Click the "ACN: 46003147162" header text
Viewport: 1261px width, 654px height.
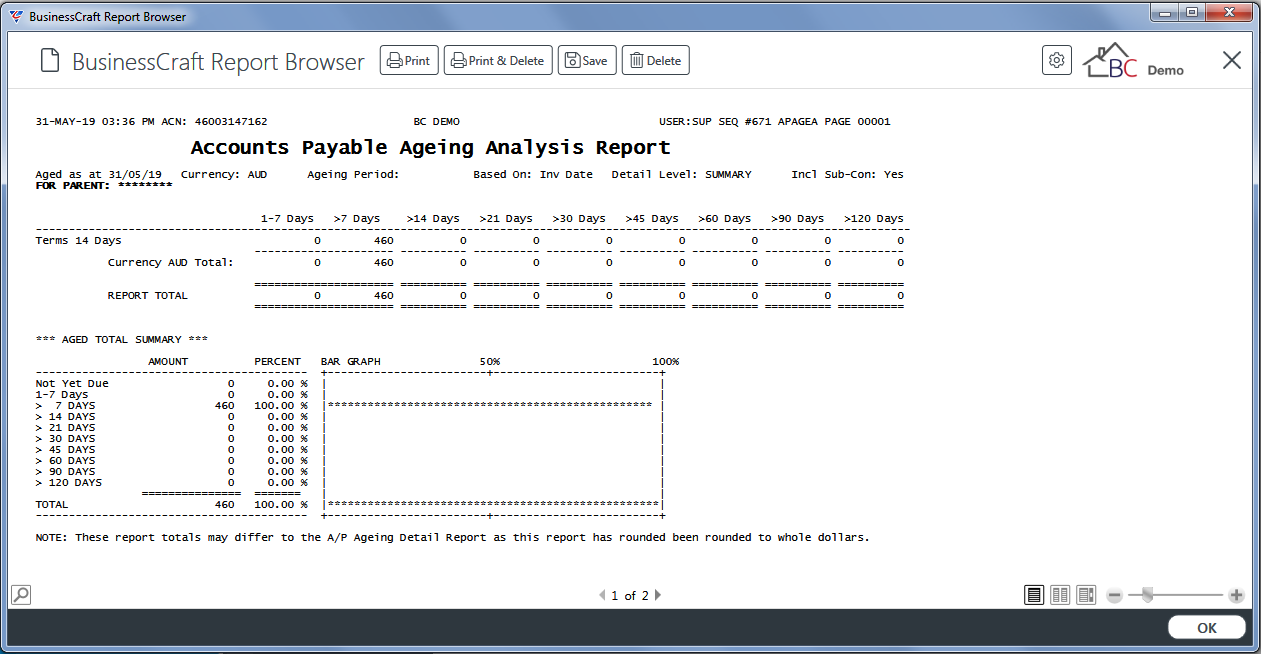click(214, 122)
